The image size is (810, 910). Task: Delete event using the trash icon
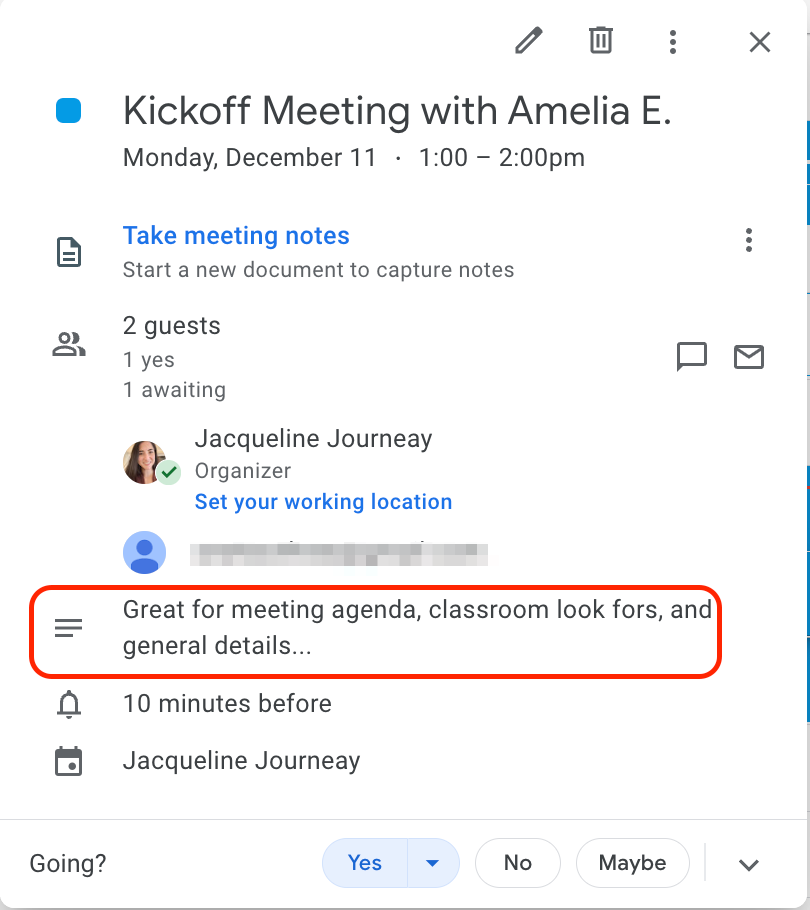pyautogui.click(x=601, y=41)
